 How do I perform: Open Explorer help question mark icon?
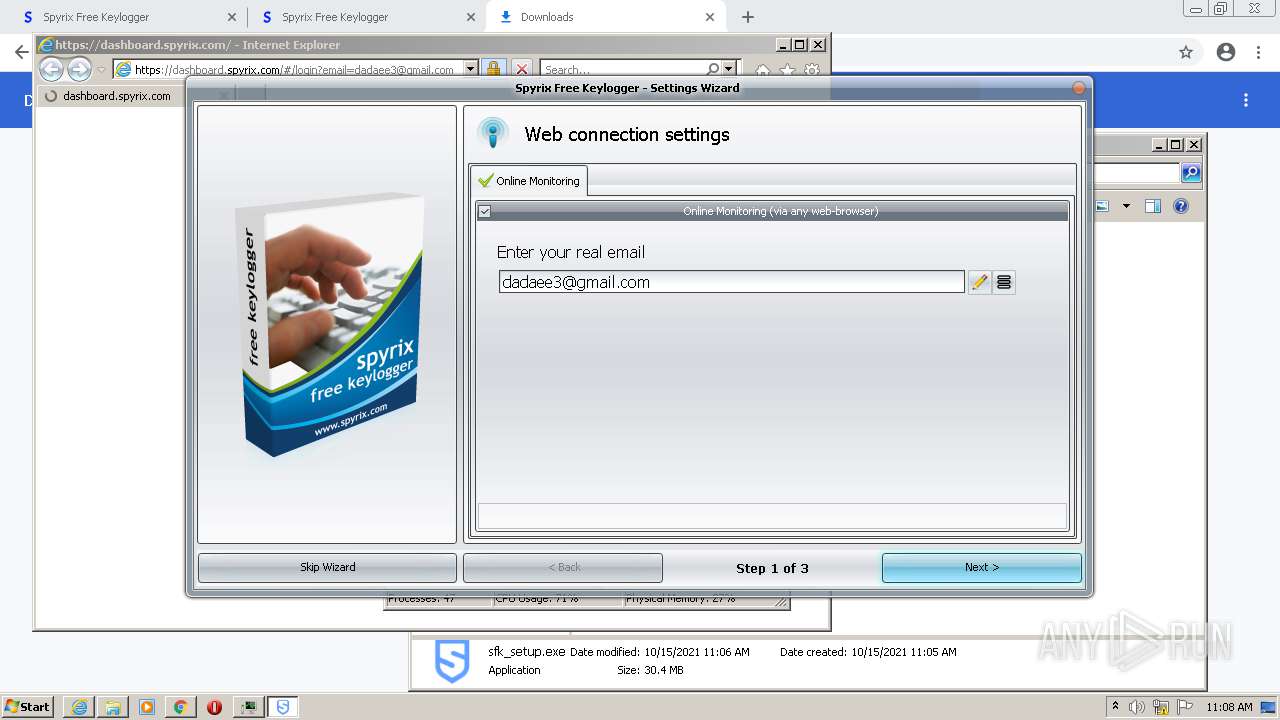coord(1181,206)
